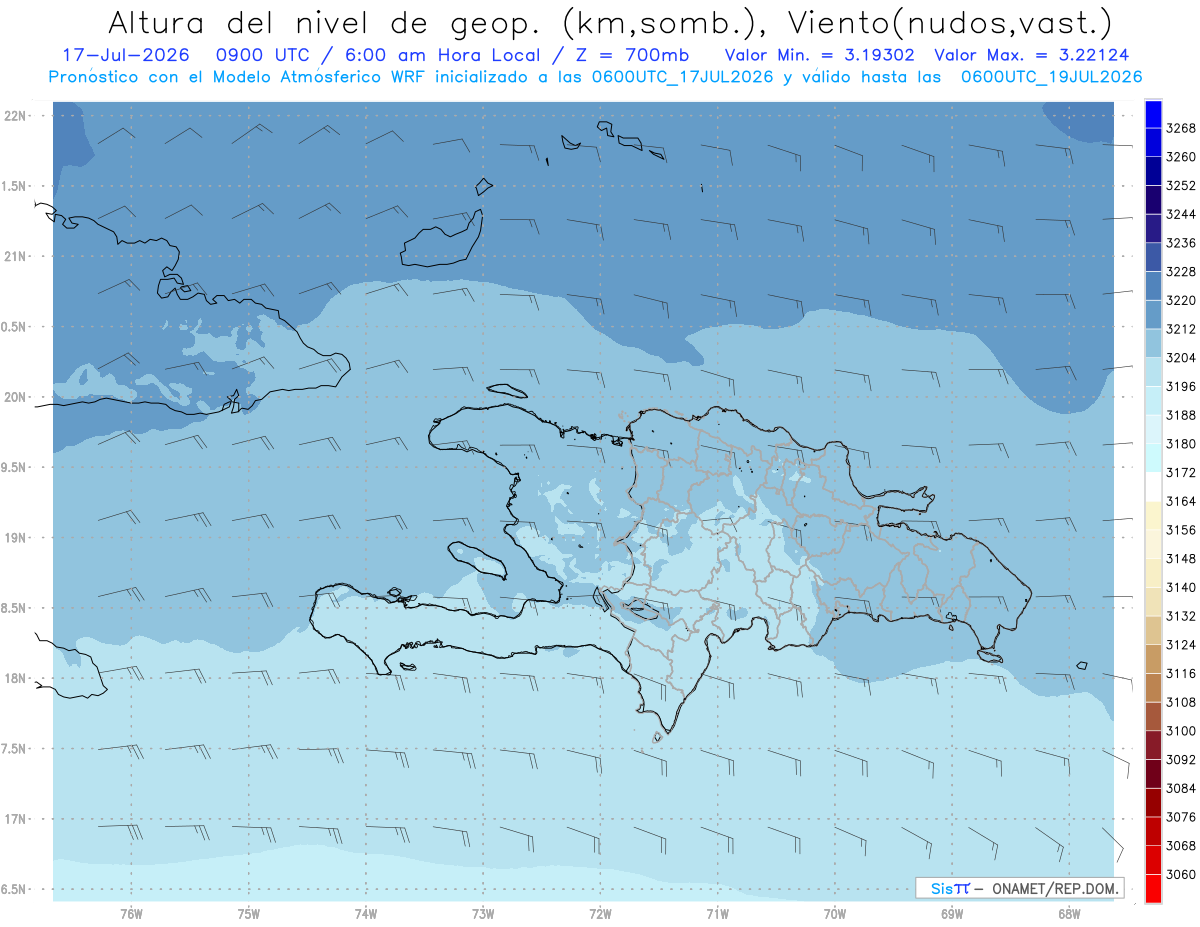Viewport: 1200px width, 927px height.
Task: Click the '3172' colorbar value
Action: pyautogui.click(x=1181, y=473)
